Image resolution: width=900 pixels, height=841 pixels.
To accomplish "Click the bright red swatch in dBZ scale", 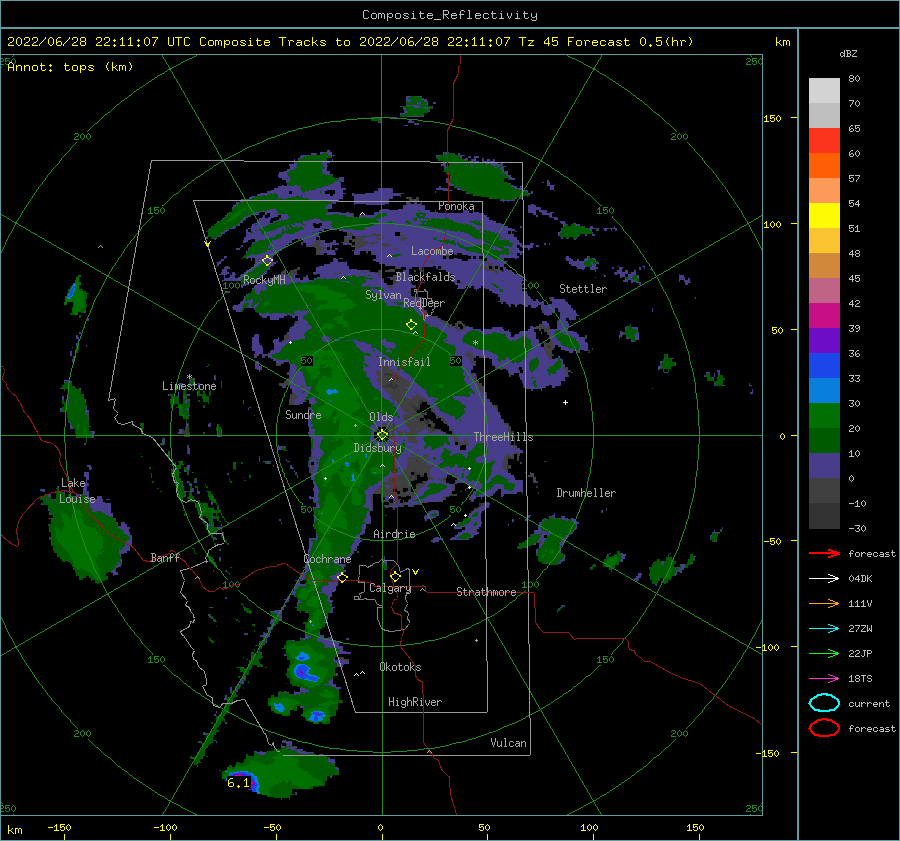I will click(x=824, y=141).
